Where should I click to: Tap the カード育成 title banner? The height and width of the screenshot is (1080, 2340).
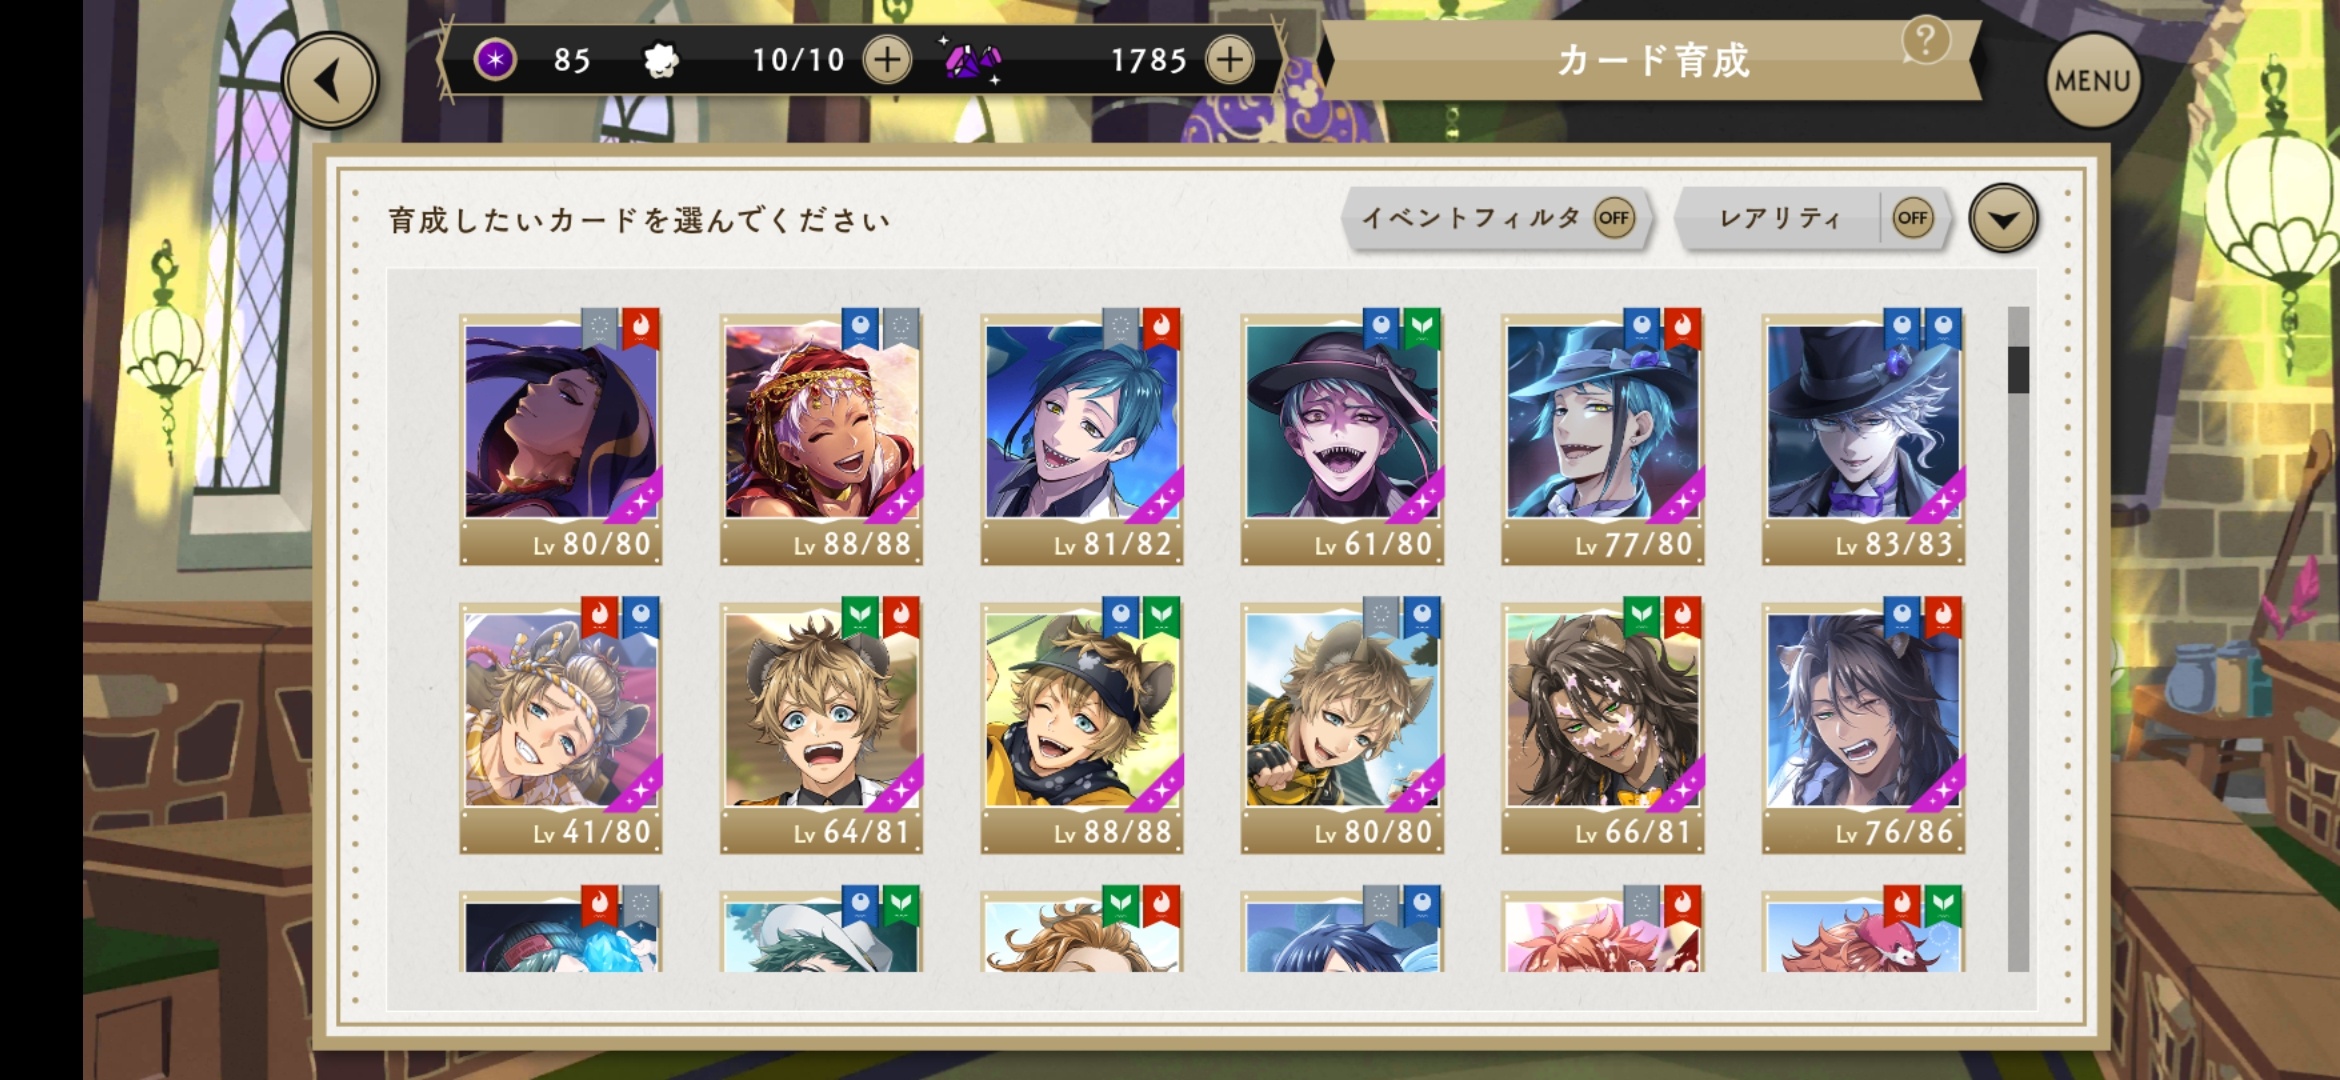[x=1652, y=61]
